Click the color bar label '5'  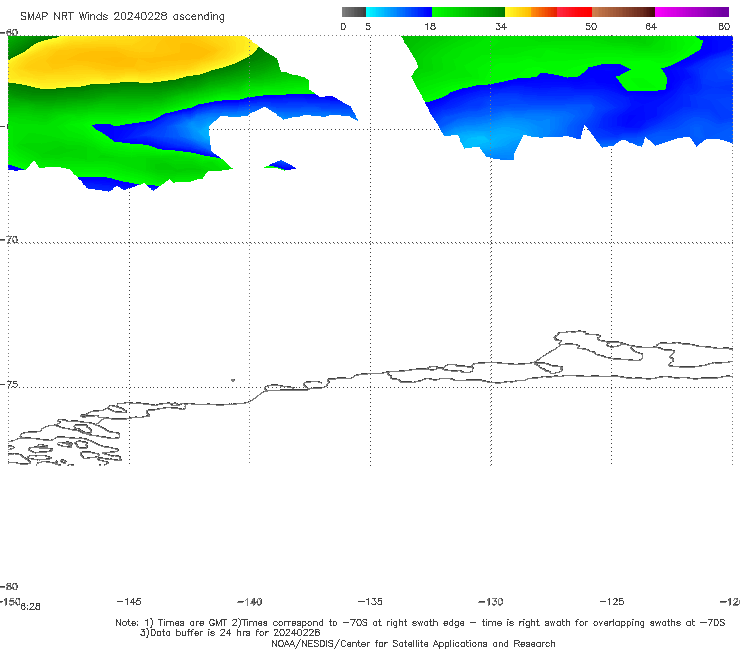(x=368, y=27)
